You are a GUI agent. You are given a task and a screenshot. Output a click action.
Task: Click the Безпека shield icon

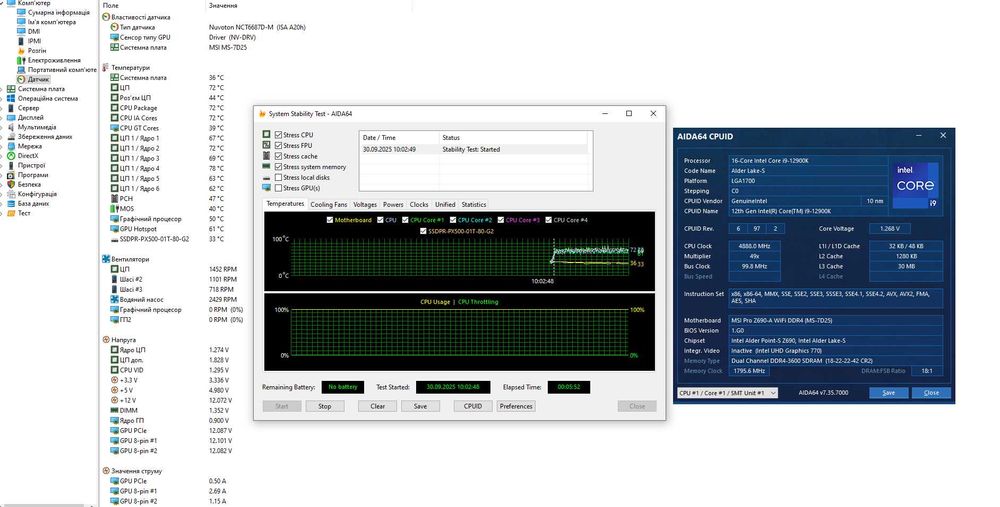[11, 184]
